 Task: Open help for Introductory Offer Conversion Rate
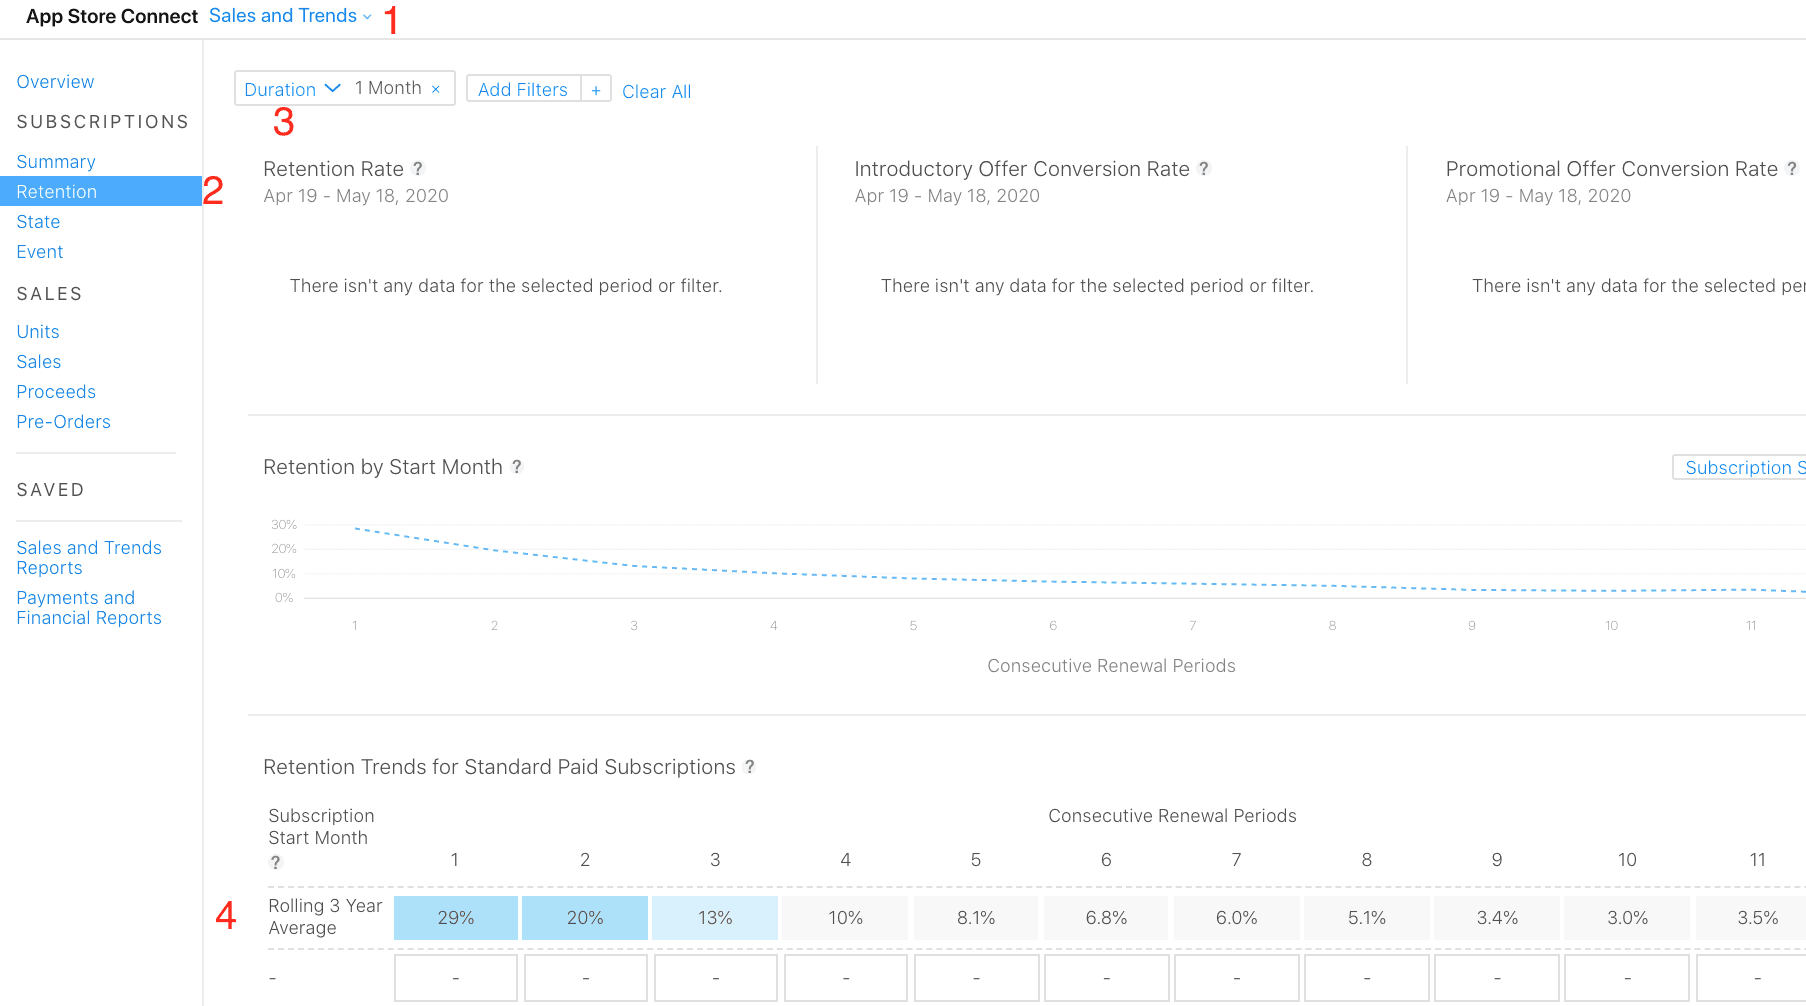click(1205, 168)
